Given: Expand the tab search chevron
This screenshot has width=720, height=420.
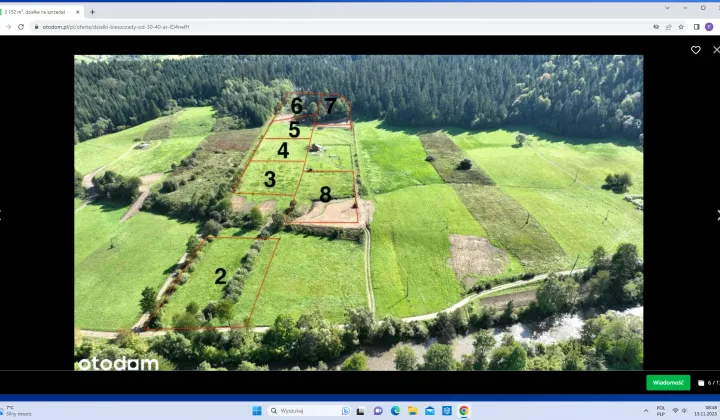Looking at the screenshot, I should click(x=667, y=8).
